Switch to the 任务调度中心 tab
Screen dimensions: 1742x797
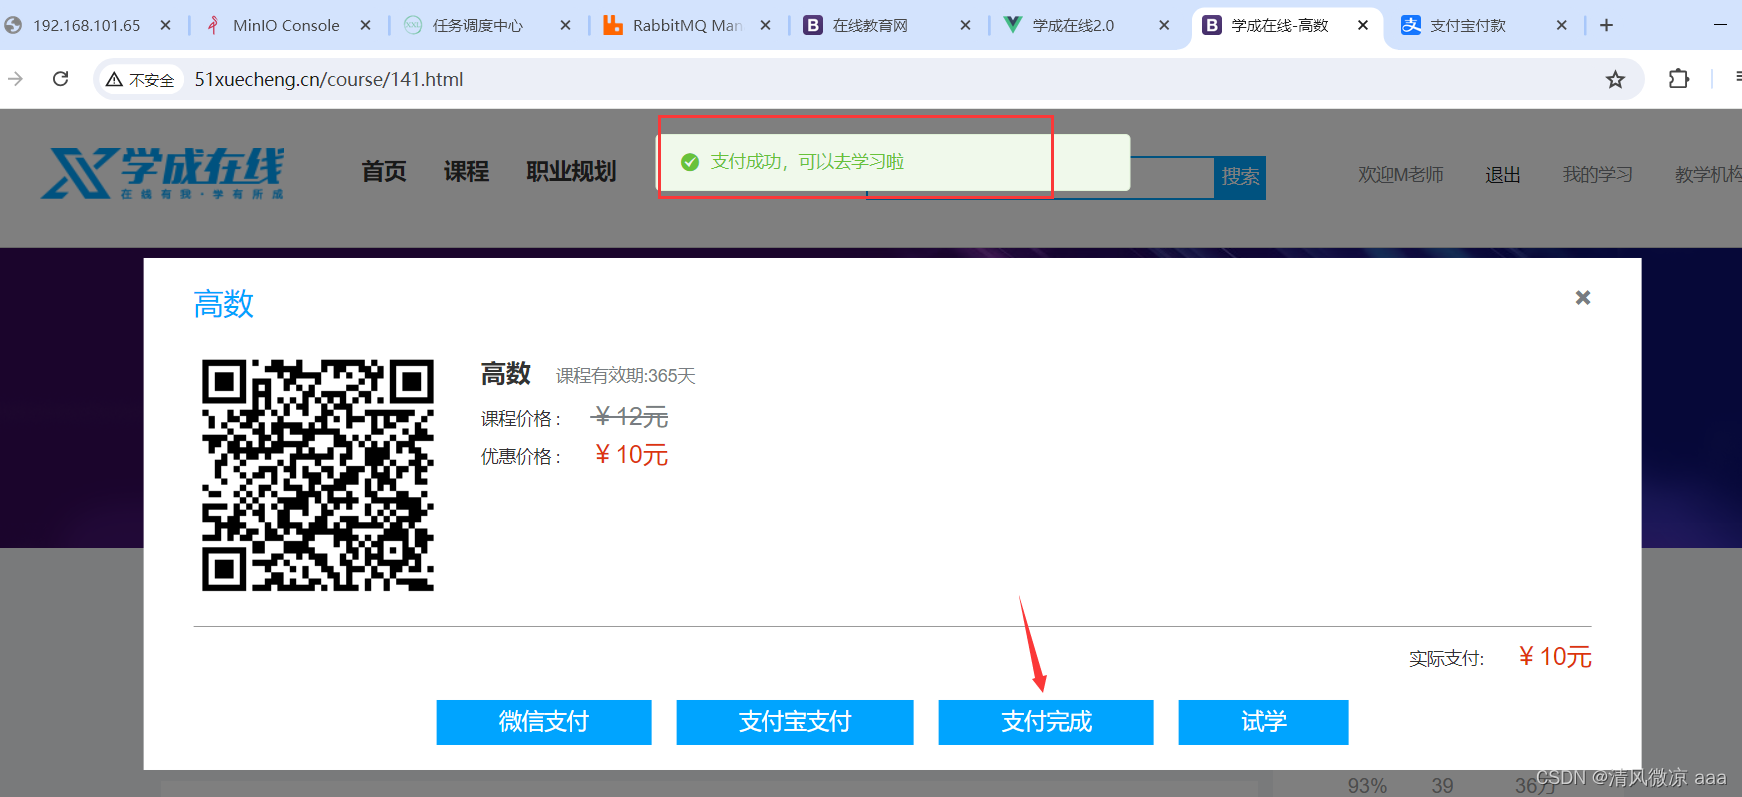click(x=477, y=25)
